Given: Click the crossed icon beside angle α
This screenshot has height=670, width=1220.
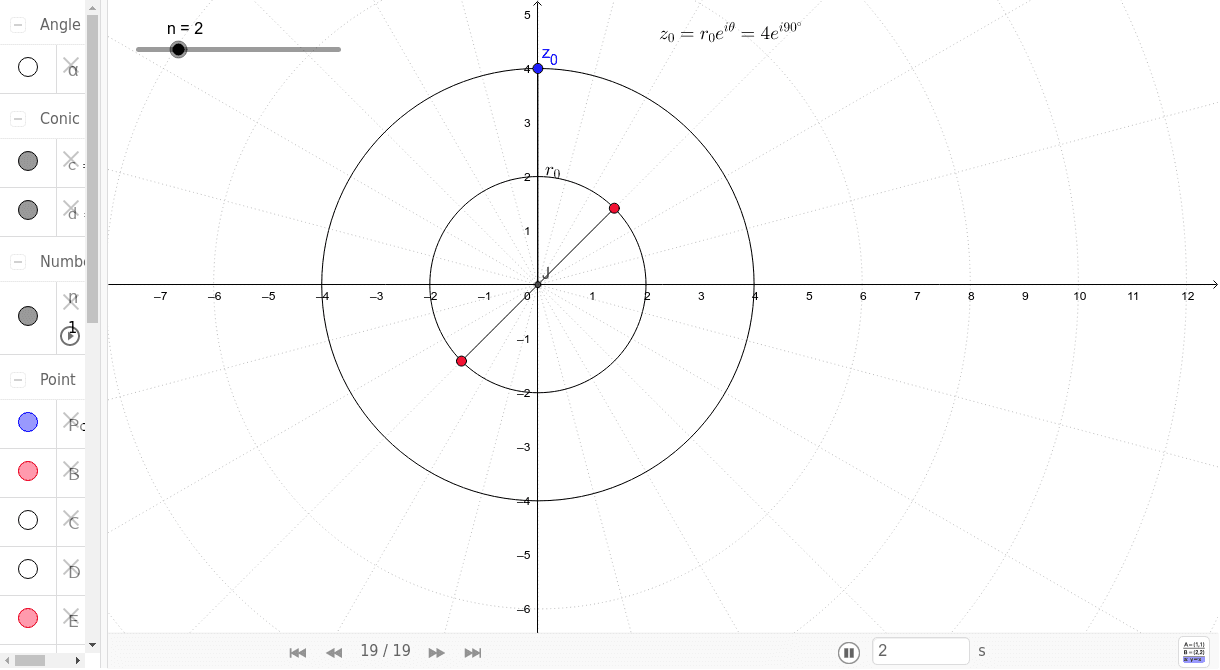Looking at the screenshot, I should pos(71,66).
